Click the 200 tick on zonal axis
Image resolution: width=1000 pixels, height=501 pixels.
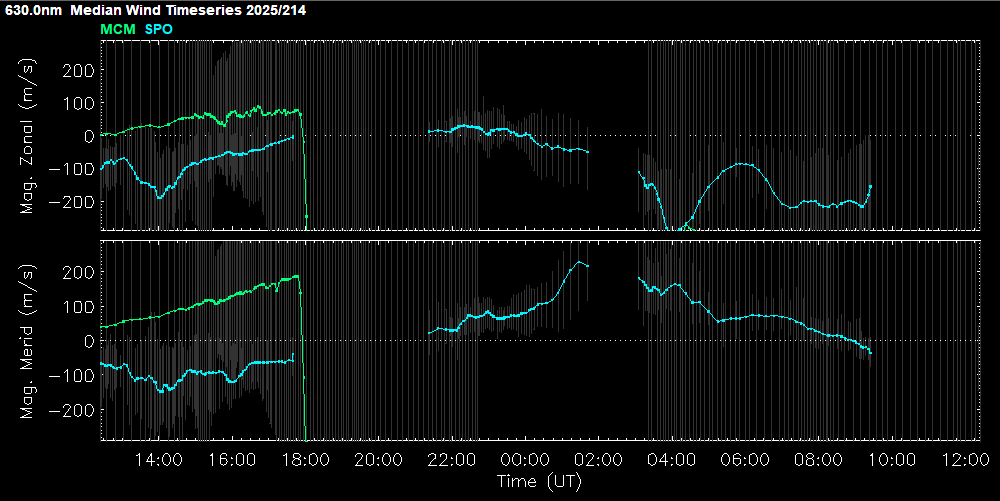[x=78, y=70]
